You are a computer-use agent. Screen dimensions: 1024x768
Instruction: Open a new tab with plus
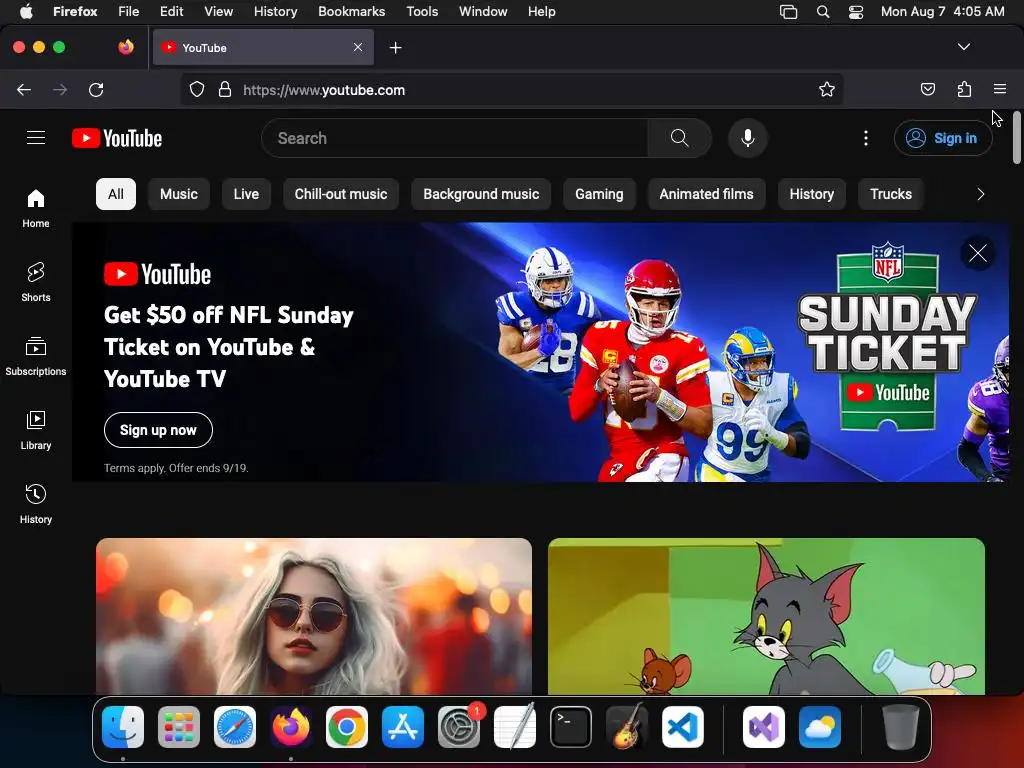pyautogui.click(x=395, y=48)
